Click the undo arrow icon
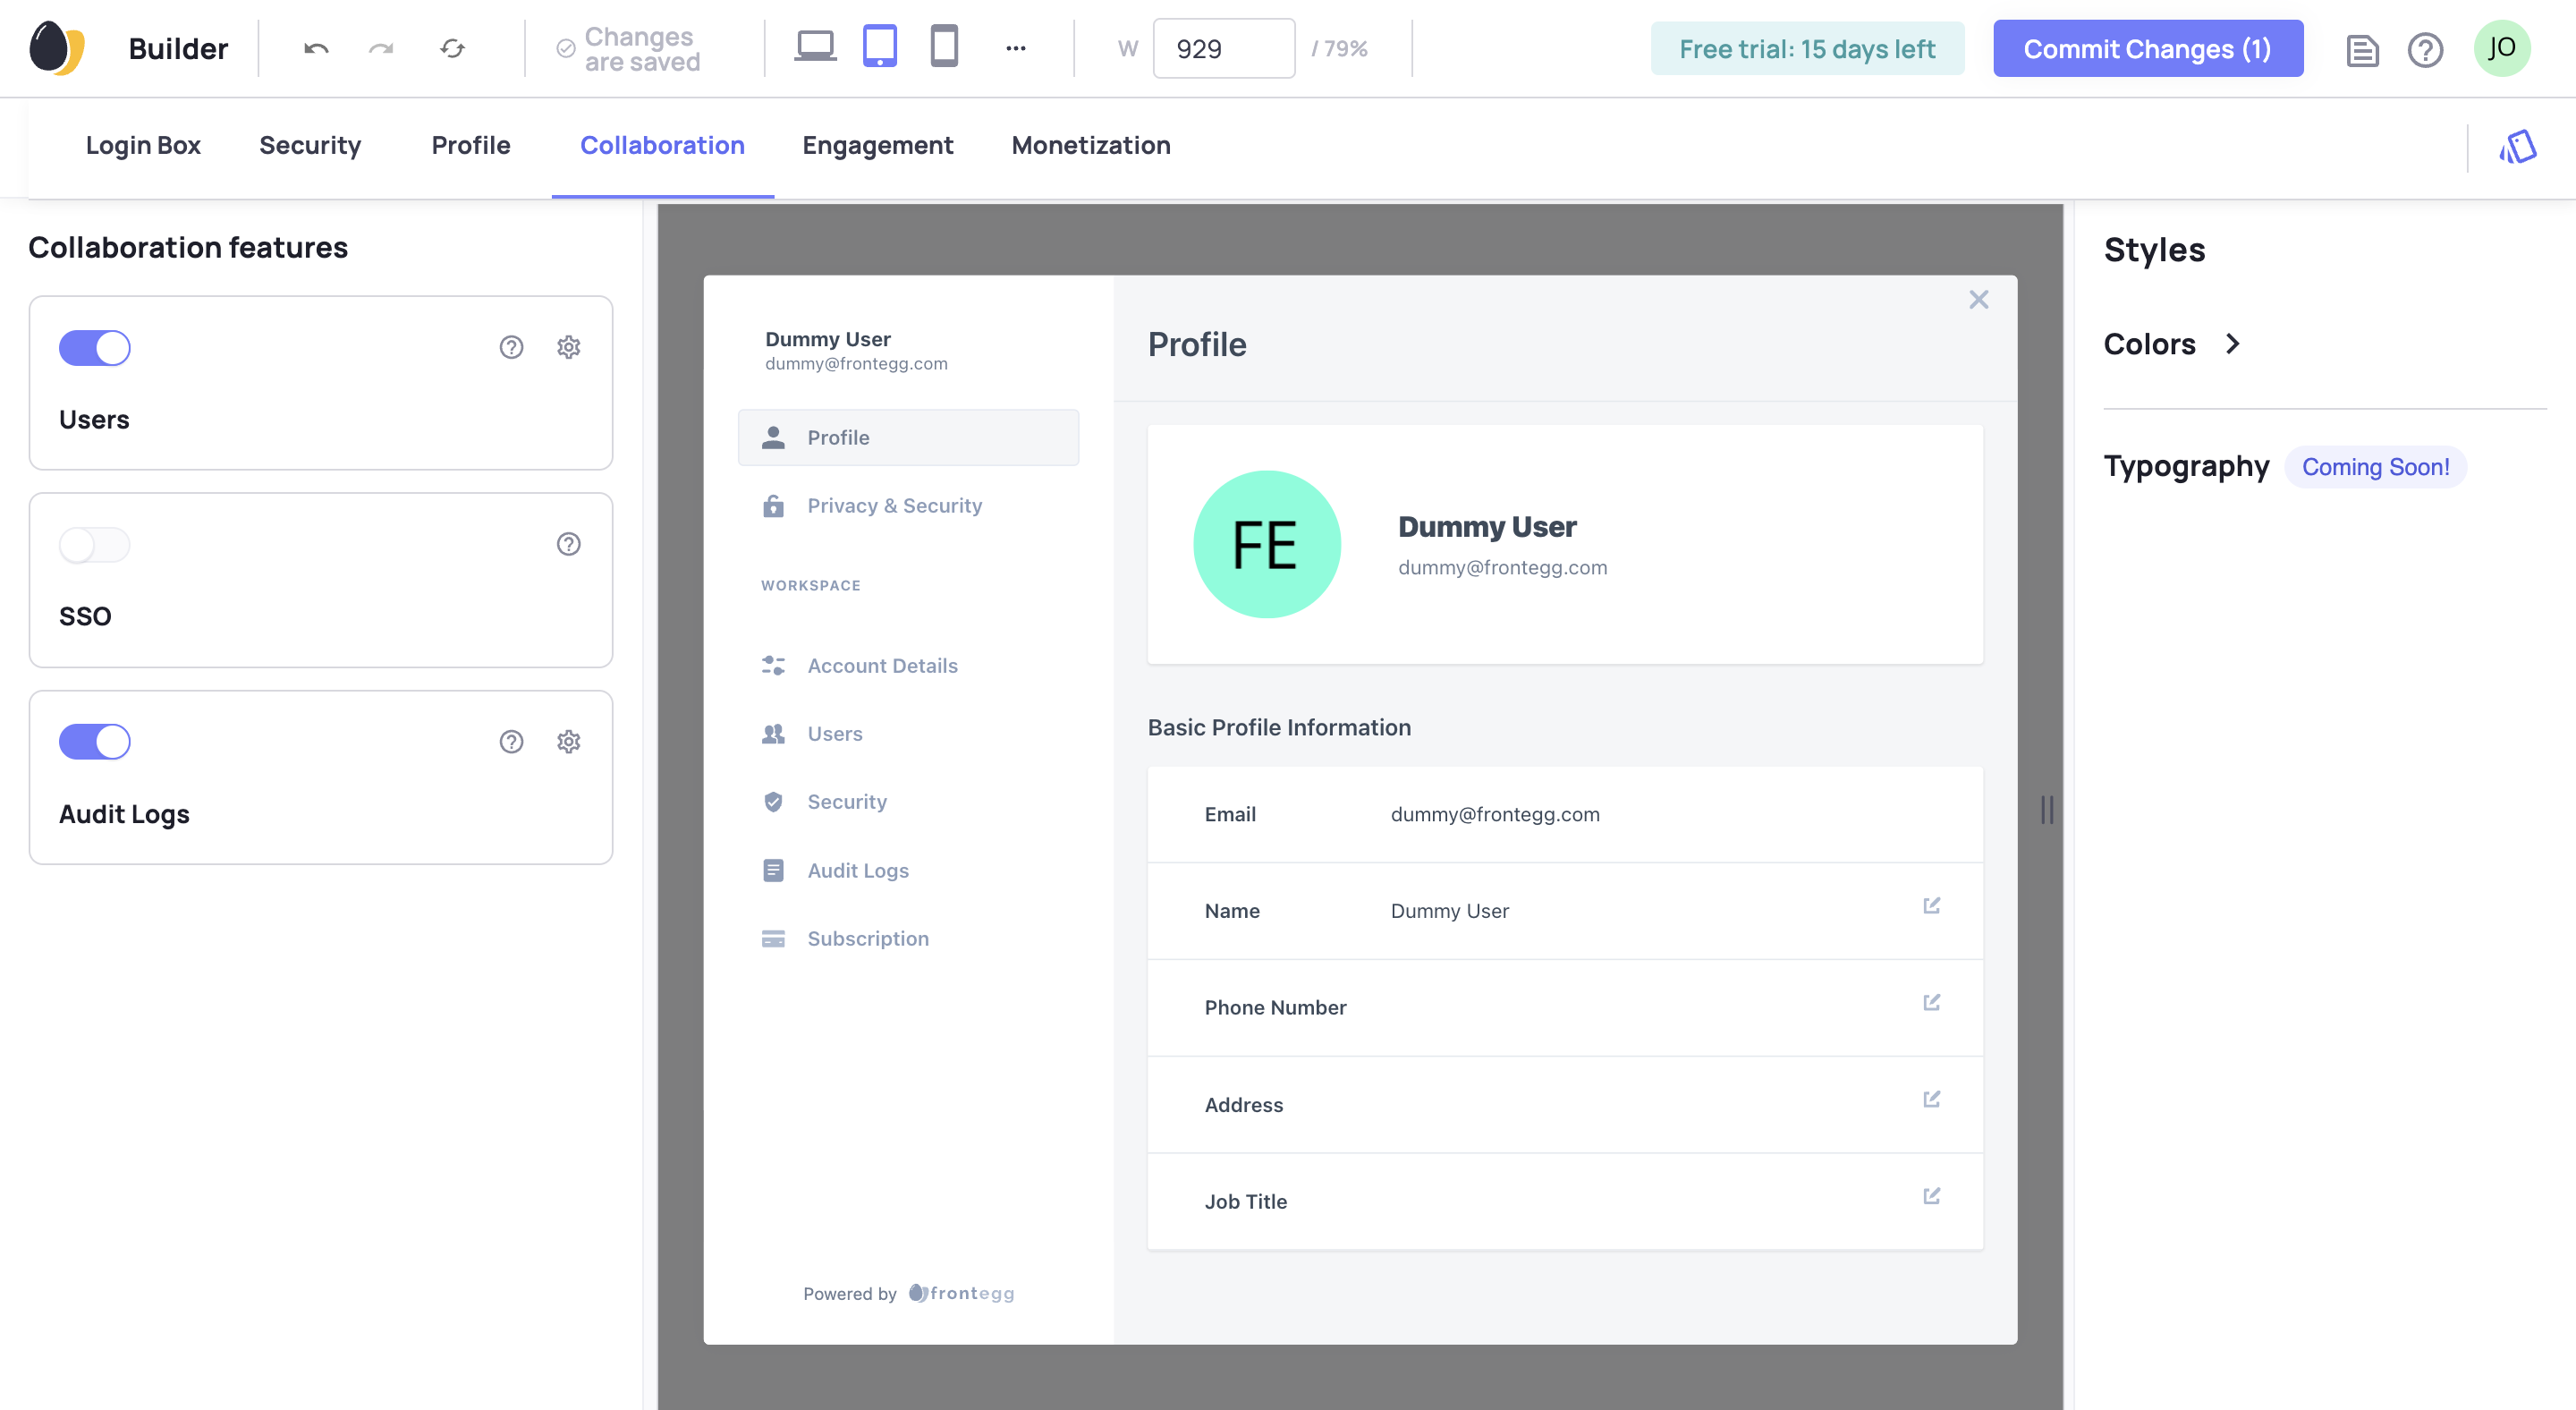 [x=316, y=48]
